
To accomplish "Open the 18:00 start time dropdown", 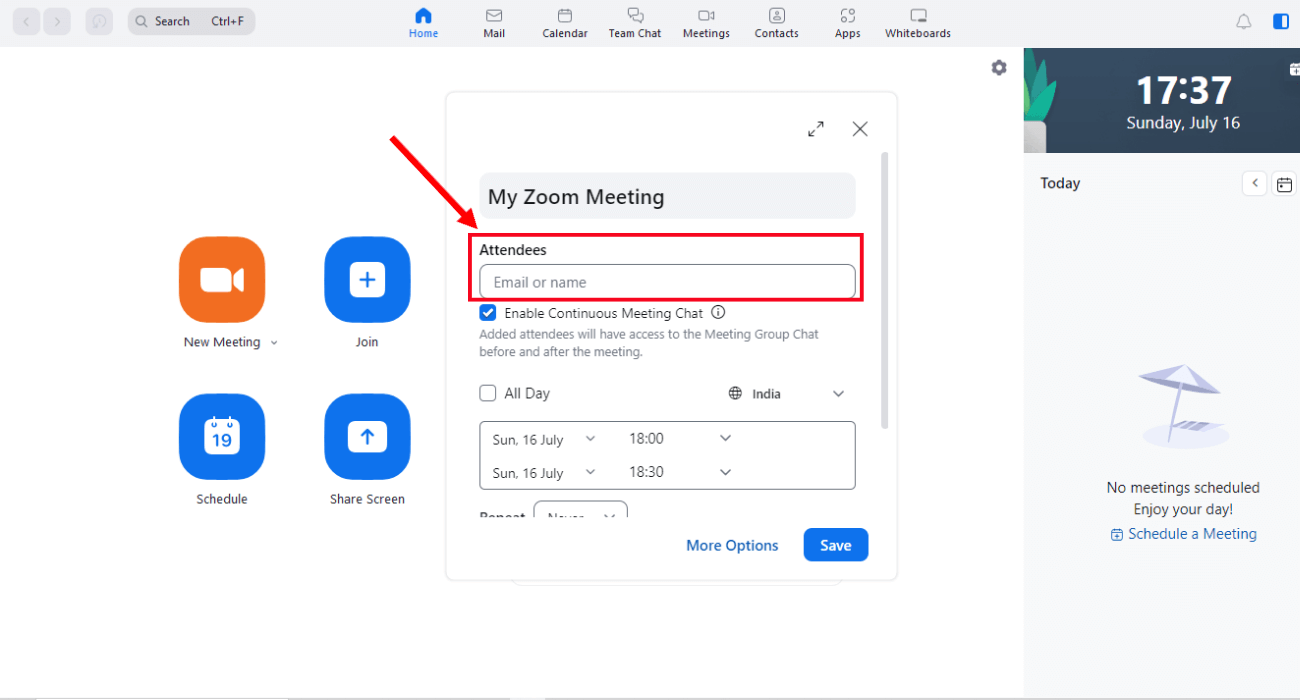I will (680, 439).
